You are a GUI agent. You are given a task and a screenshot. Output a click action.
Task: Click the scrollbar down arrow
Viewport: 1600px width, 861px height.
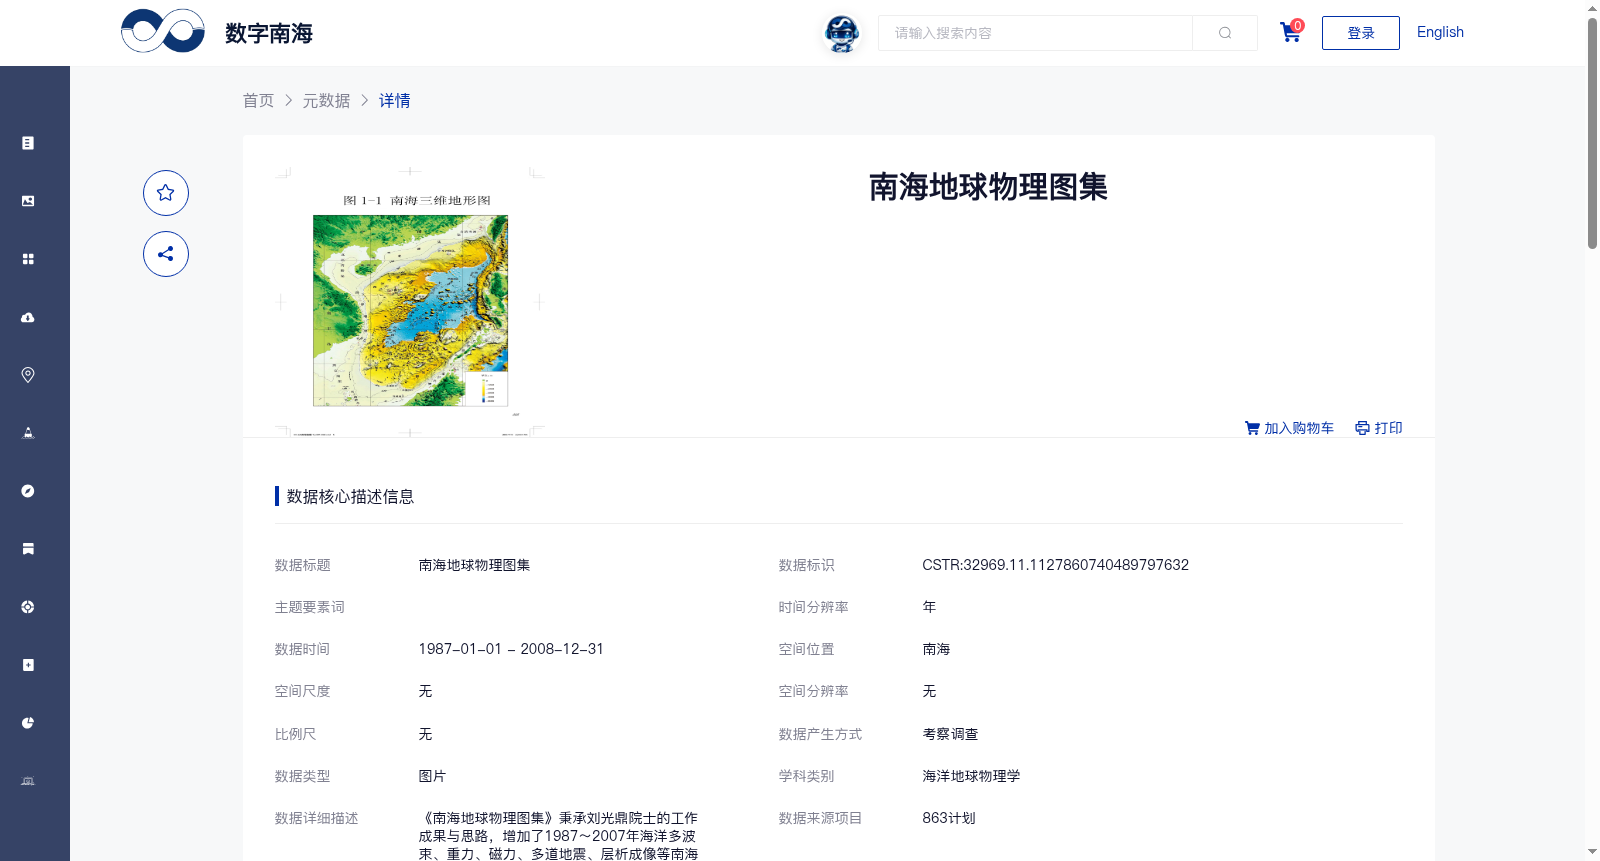coord(1592,852)
